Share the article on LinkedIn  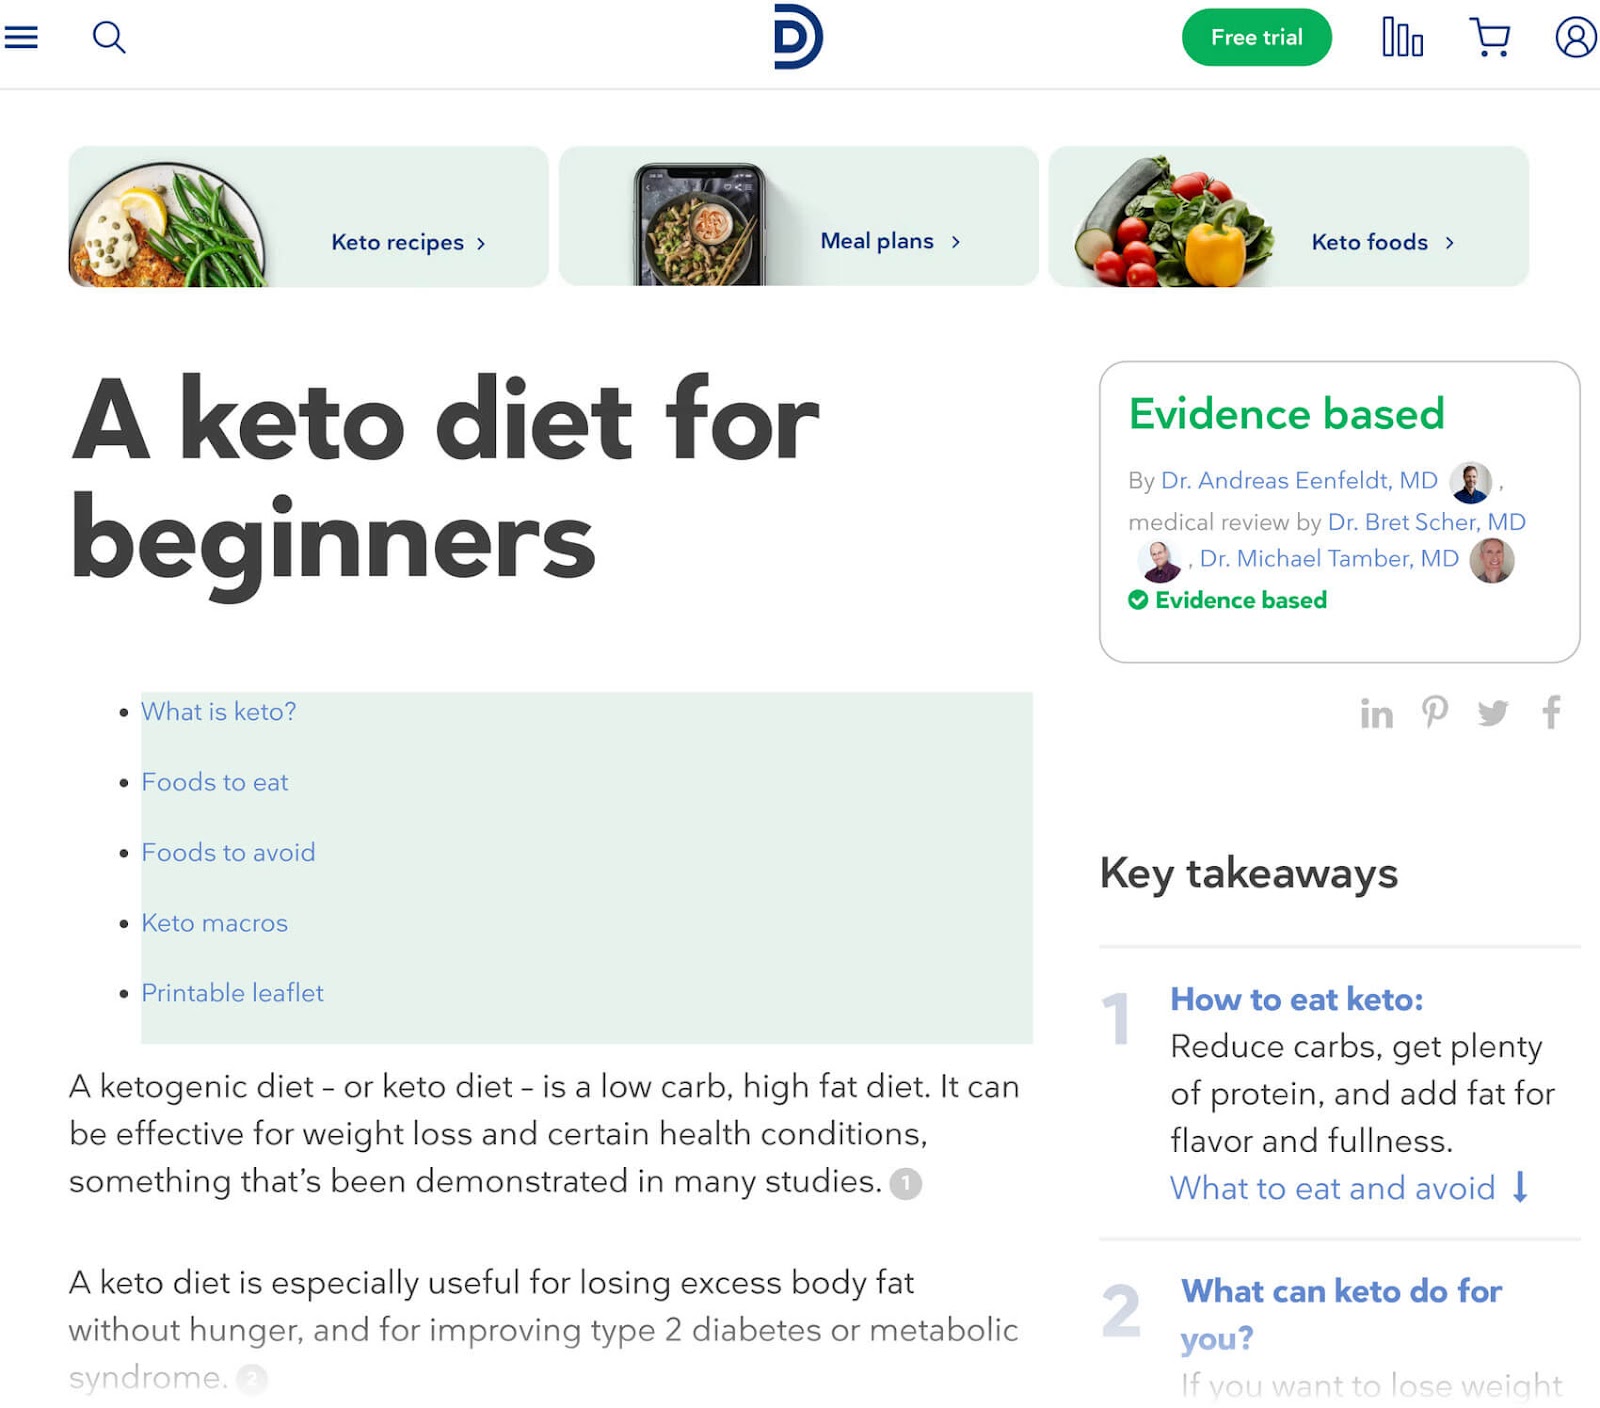1379,713
